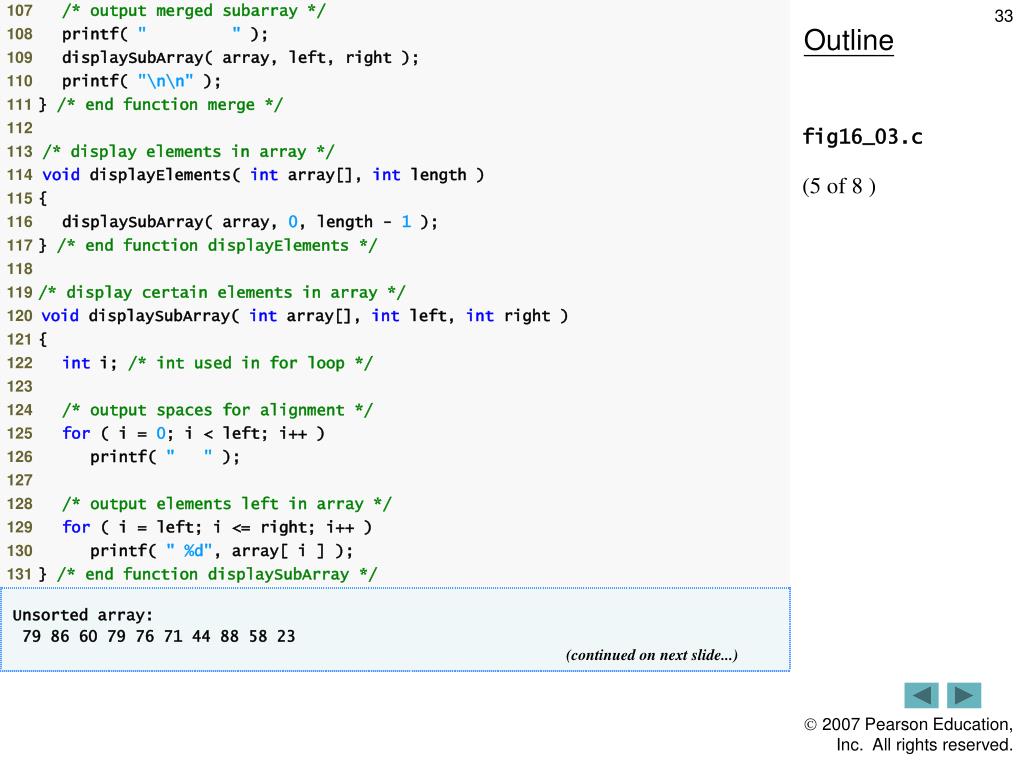Viewport: 1024px width, 768px height.
Task: Select 'output spaces for alignment' comment
Action: click(x=217, y=410)
